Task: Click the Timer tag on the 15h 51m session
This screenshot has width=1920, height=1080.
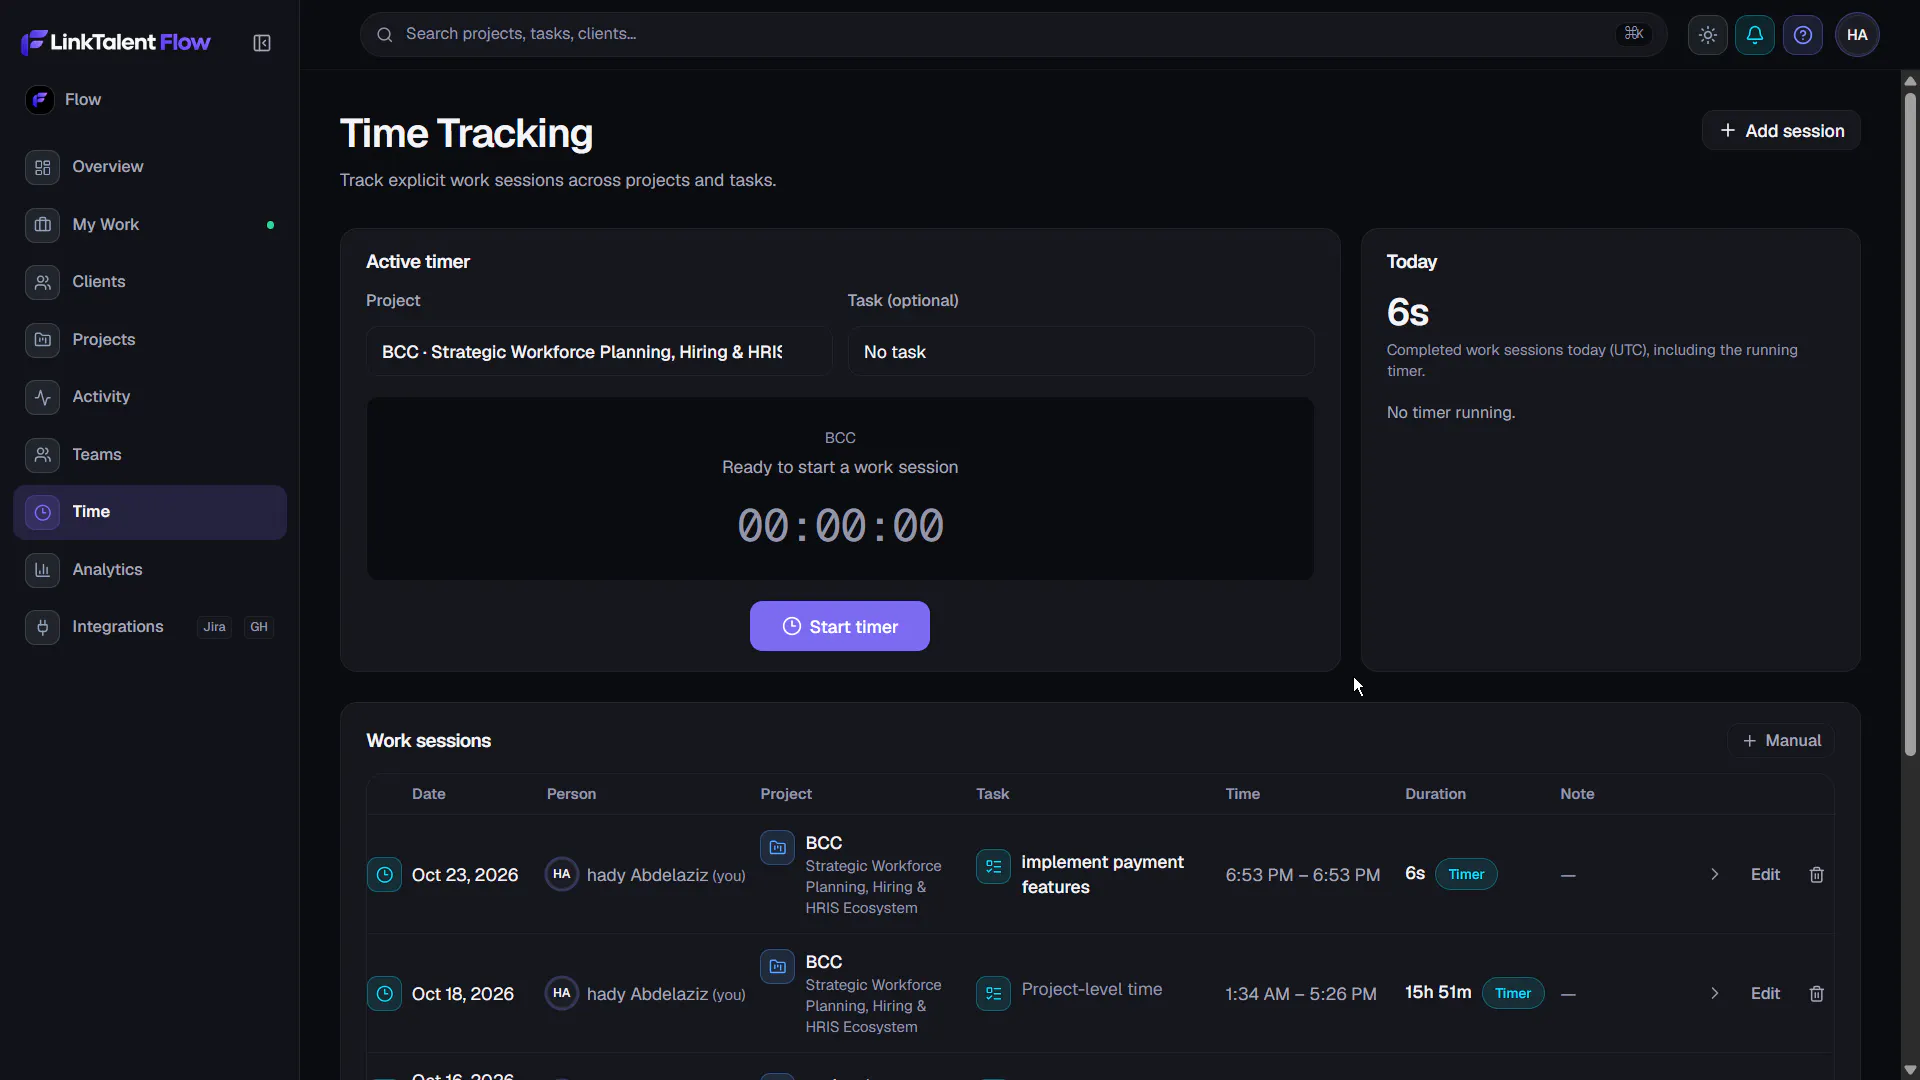Action: [1513, 994]
